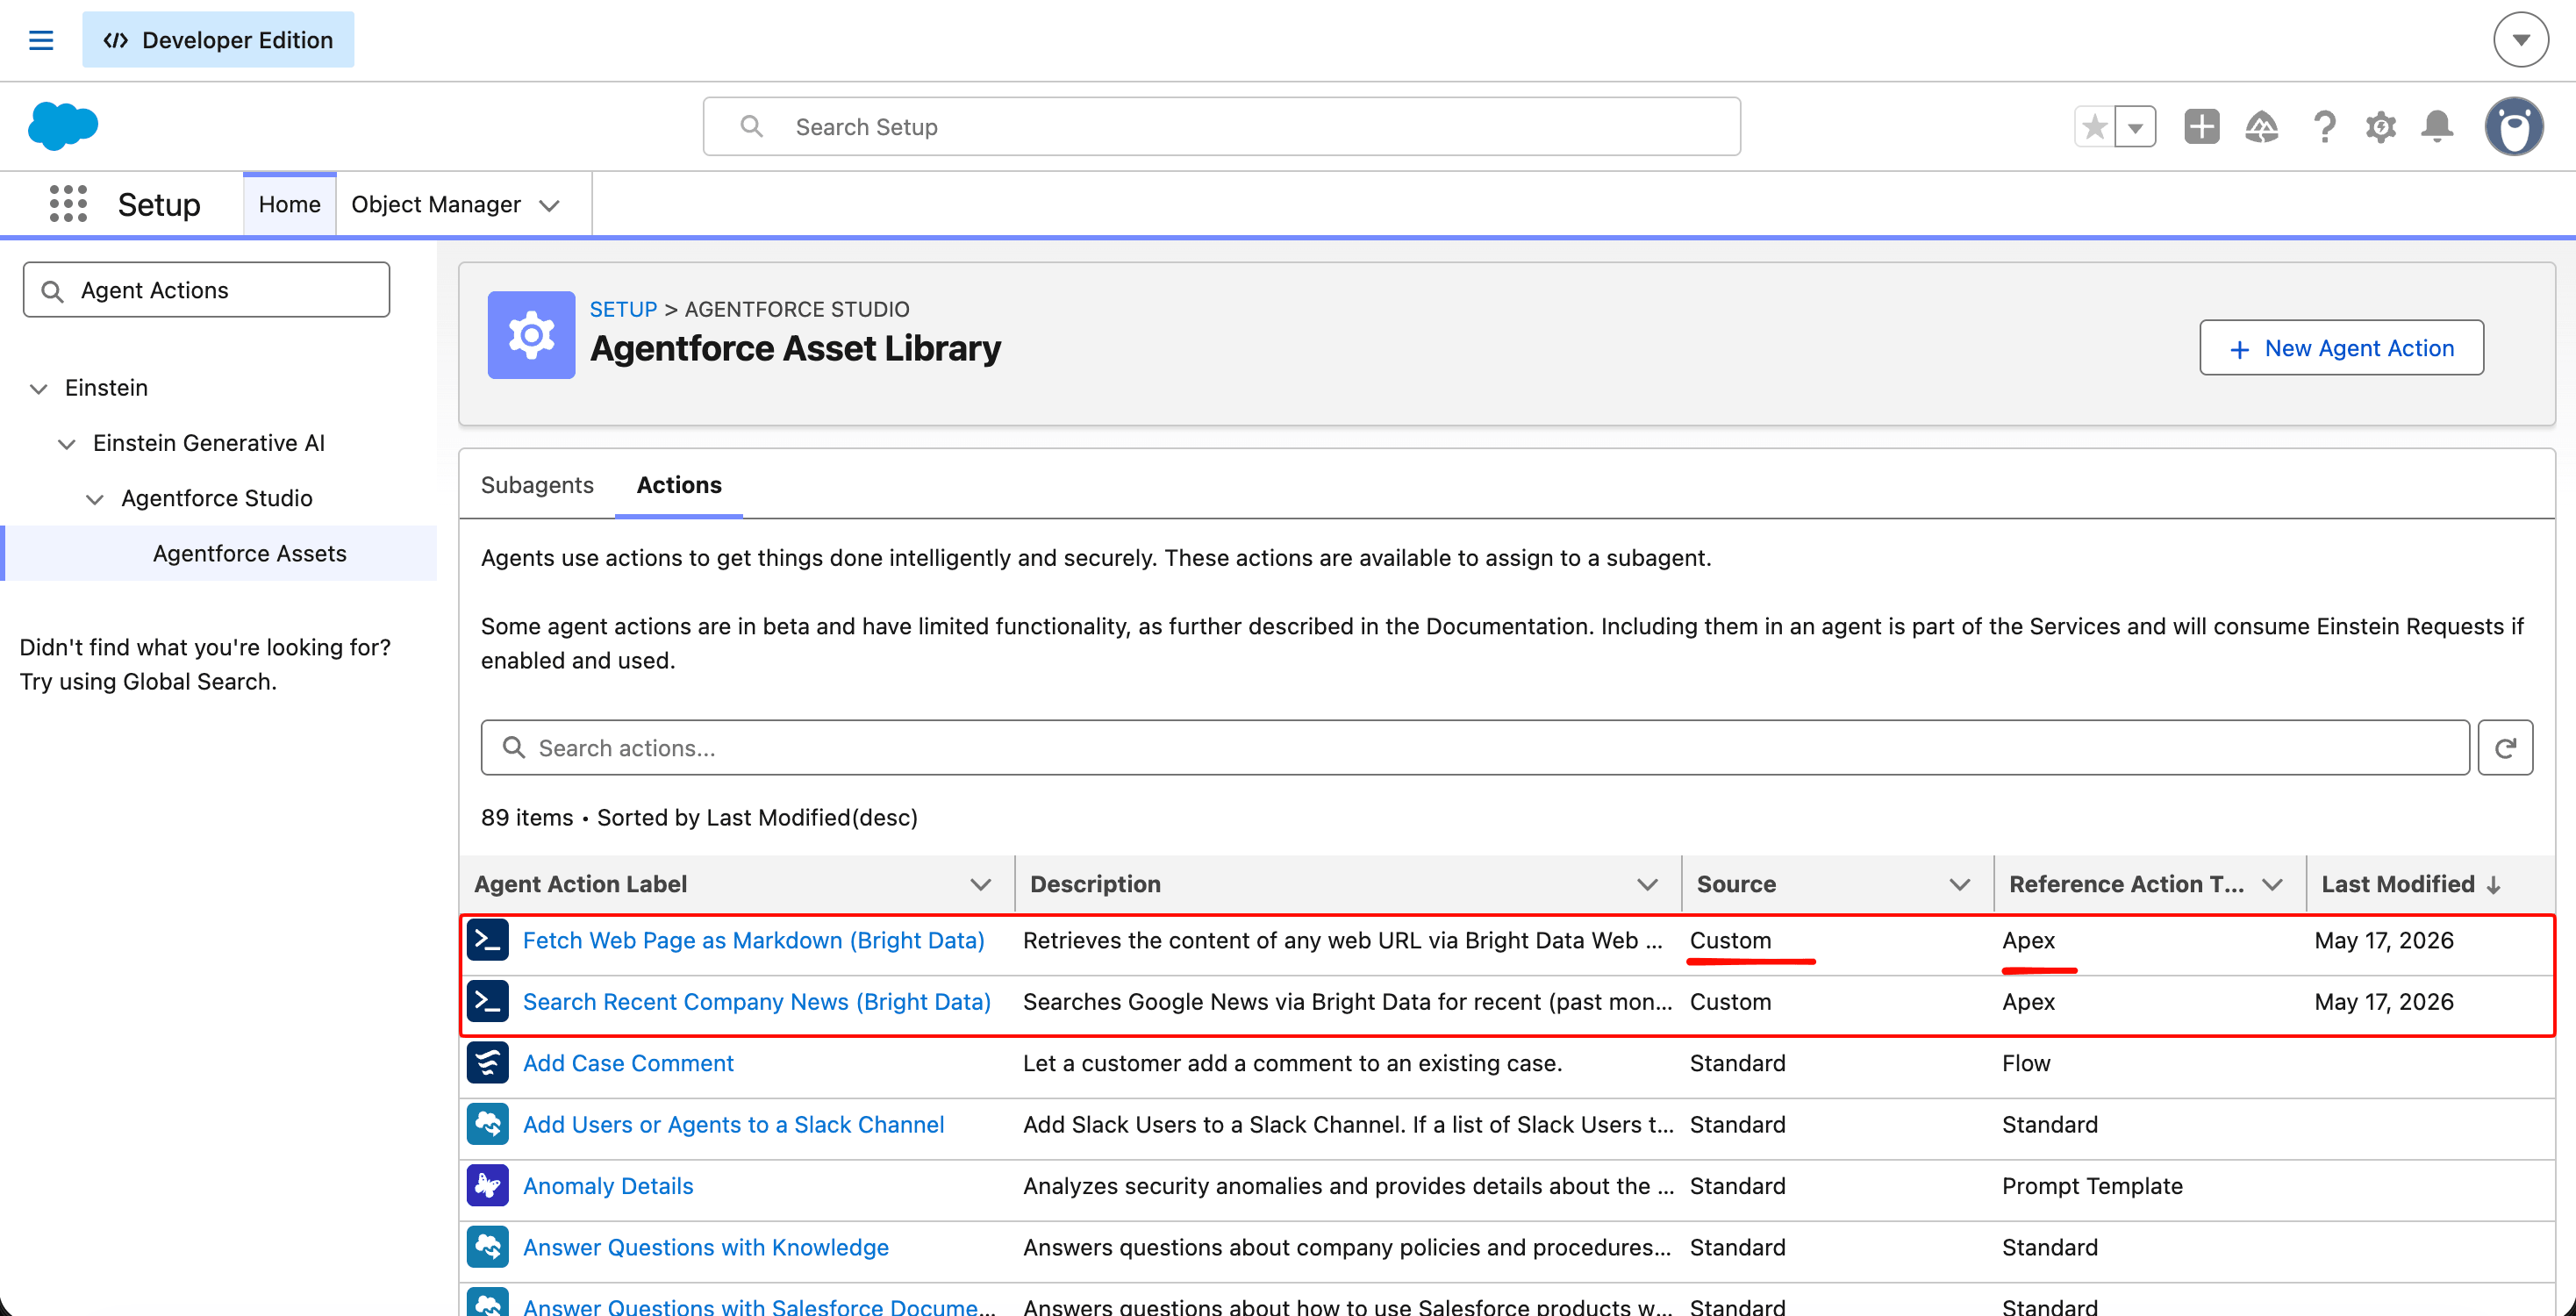Click 'Custom' in Search Recent Company News row
2576x1316 pixels.
coord(1730,1002)
